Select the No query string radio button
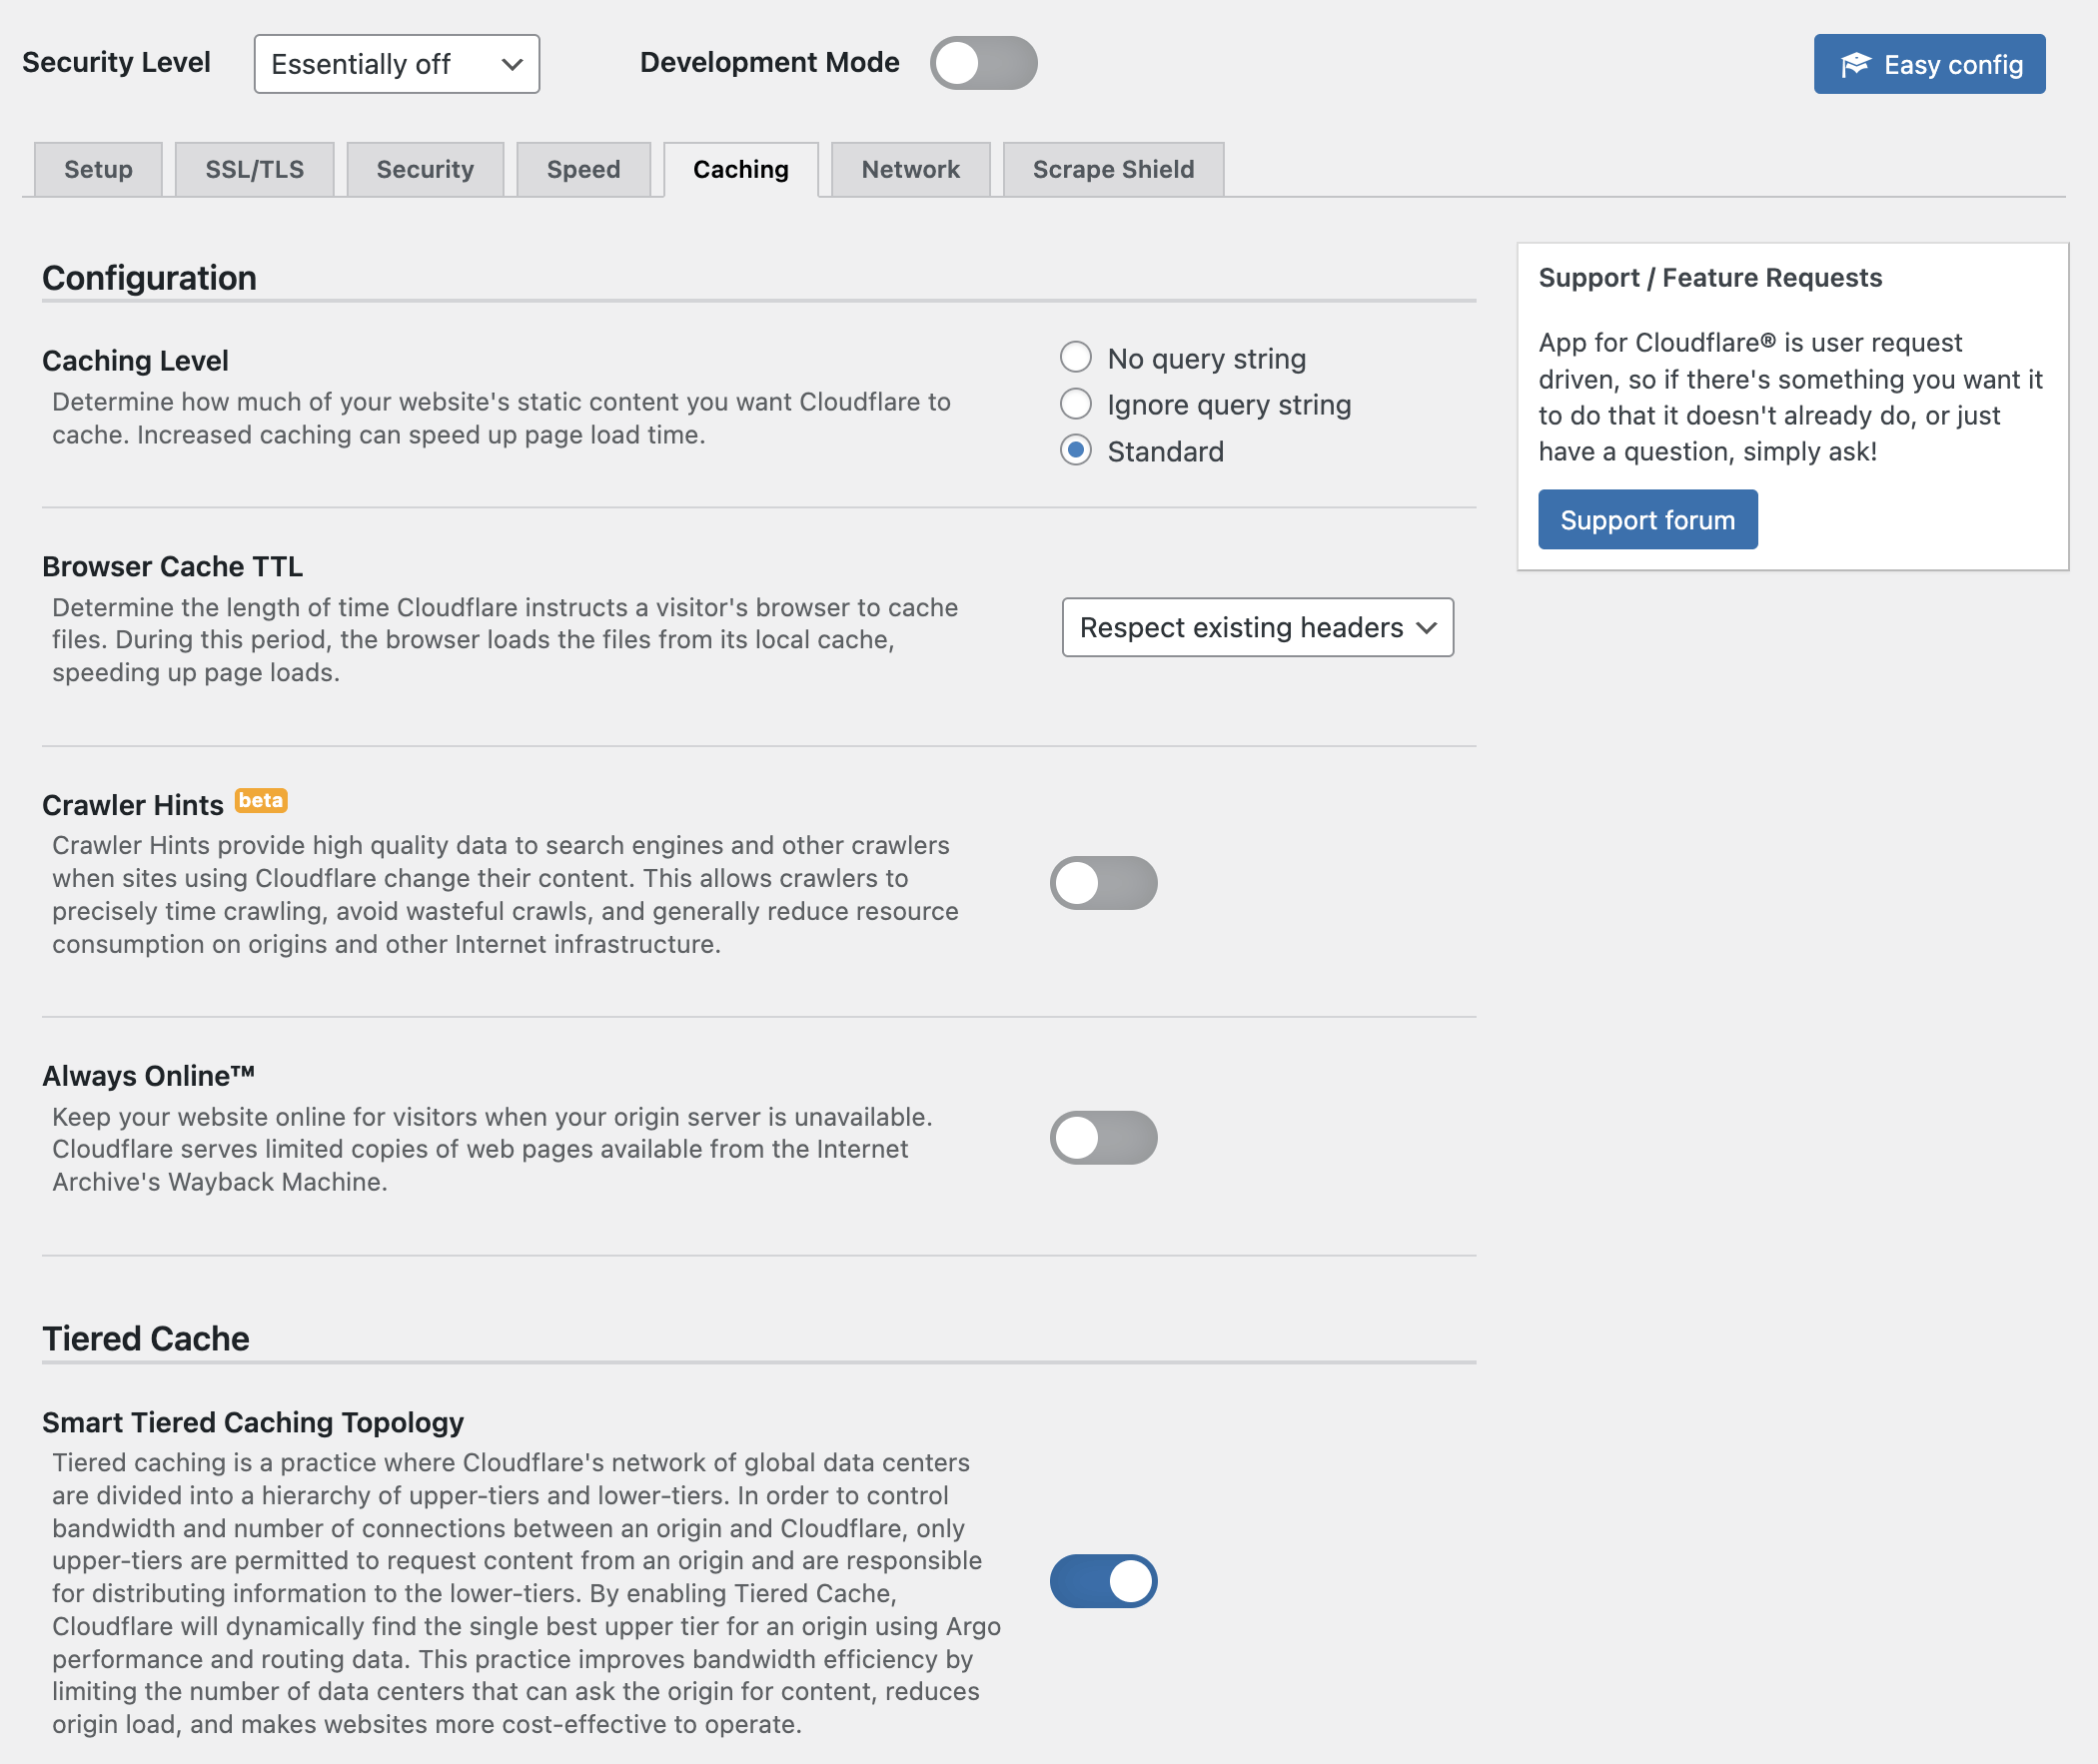Image resolution: width=2098 pixels, height=1764 pixels. pyautogui.click(x=1076, y=357)
